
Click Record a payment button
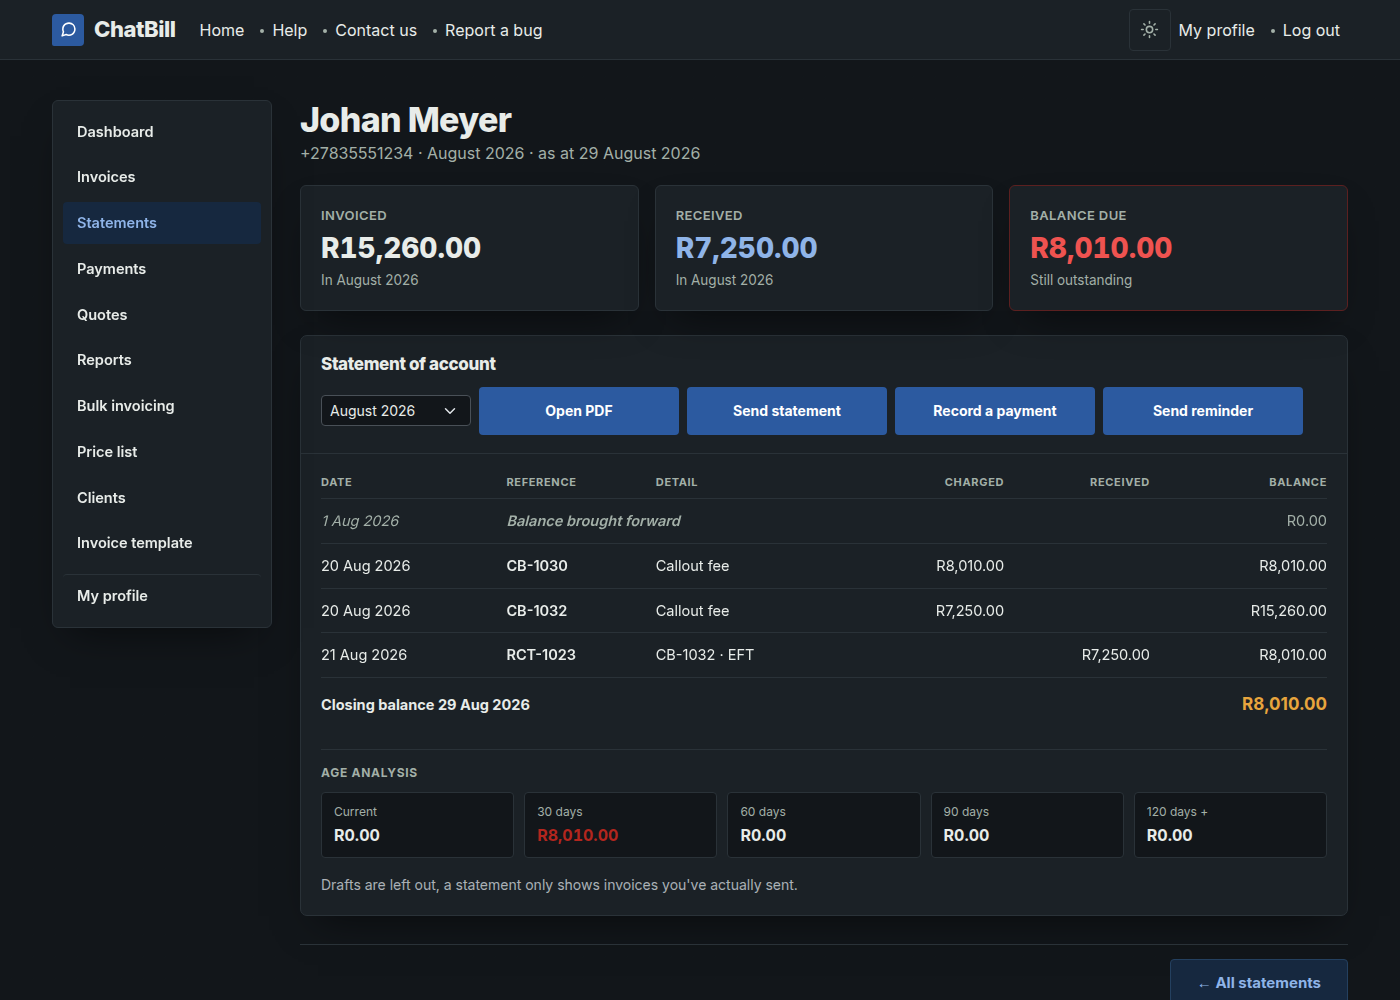pyautogui.click(x=995, y=411)
